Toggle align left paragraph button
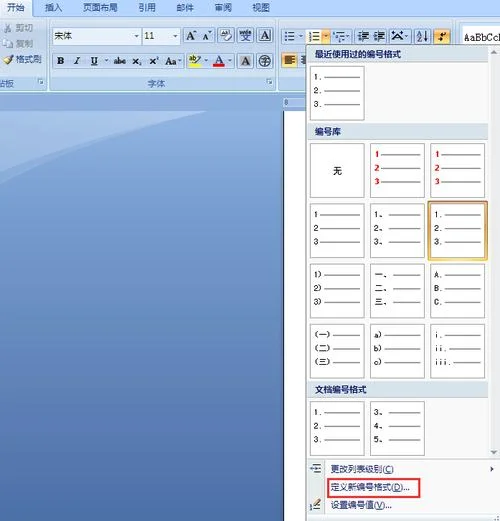 pos(290,60)
